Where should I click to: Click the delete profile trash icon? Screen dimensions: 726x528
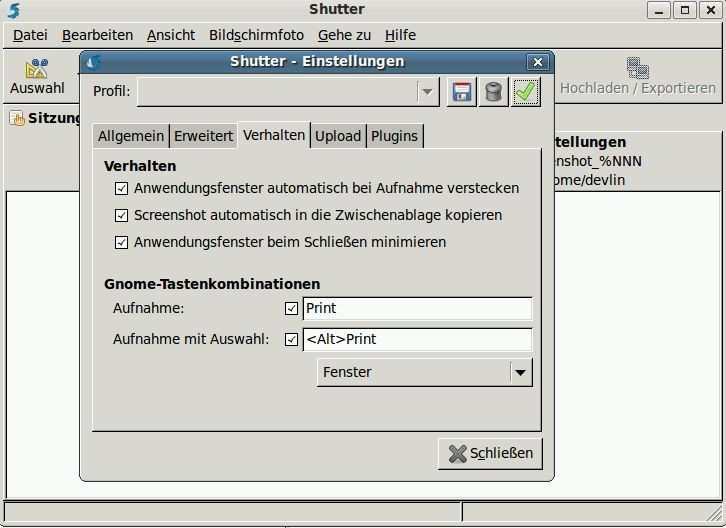(494, 92)
